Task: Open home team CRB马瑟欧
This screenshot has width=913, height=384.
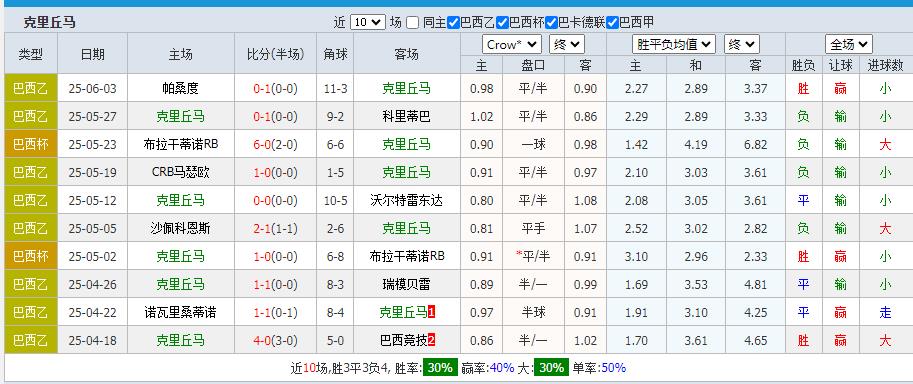Action: tap(181, 172)
